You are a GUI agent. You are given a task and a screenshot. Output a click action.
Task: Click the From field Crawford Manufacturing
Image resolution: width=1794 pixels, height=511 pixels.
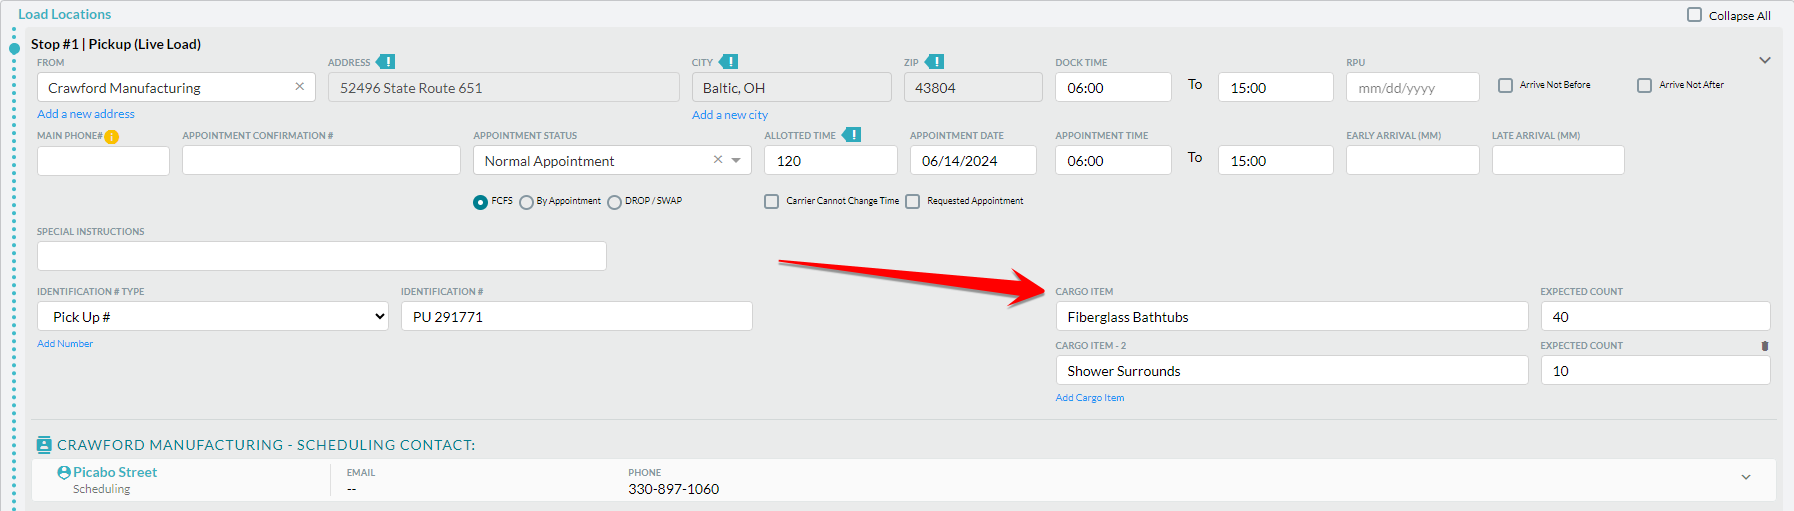176,87
